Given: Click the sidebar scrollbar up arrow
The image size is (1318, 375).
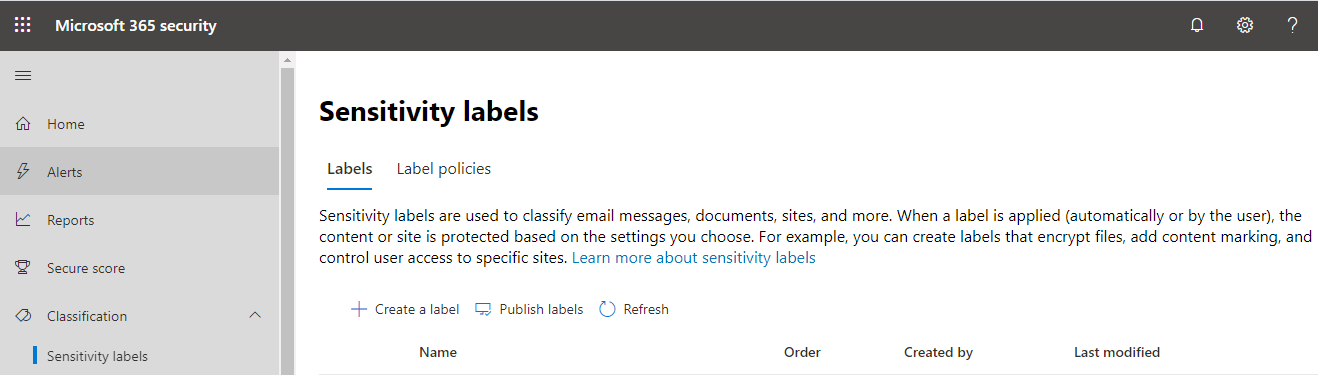Looking at the screenshot, I should [x=288, y=60].
